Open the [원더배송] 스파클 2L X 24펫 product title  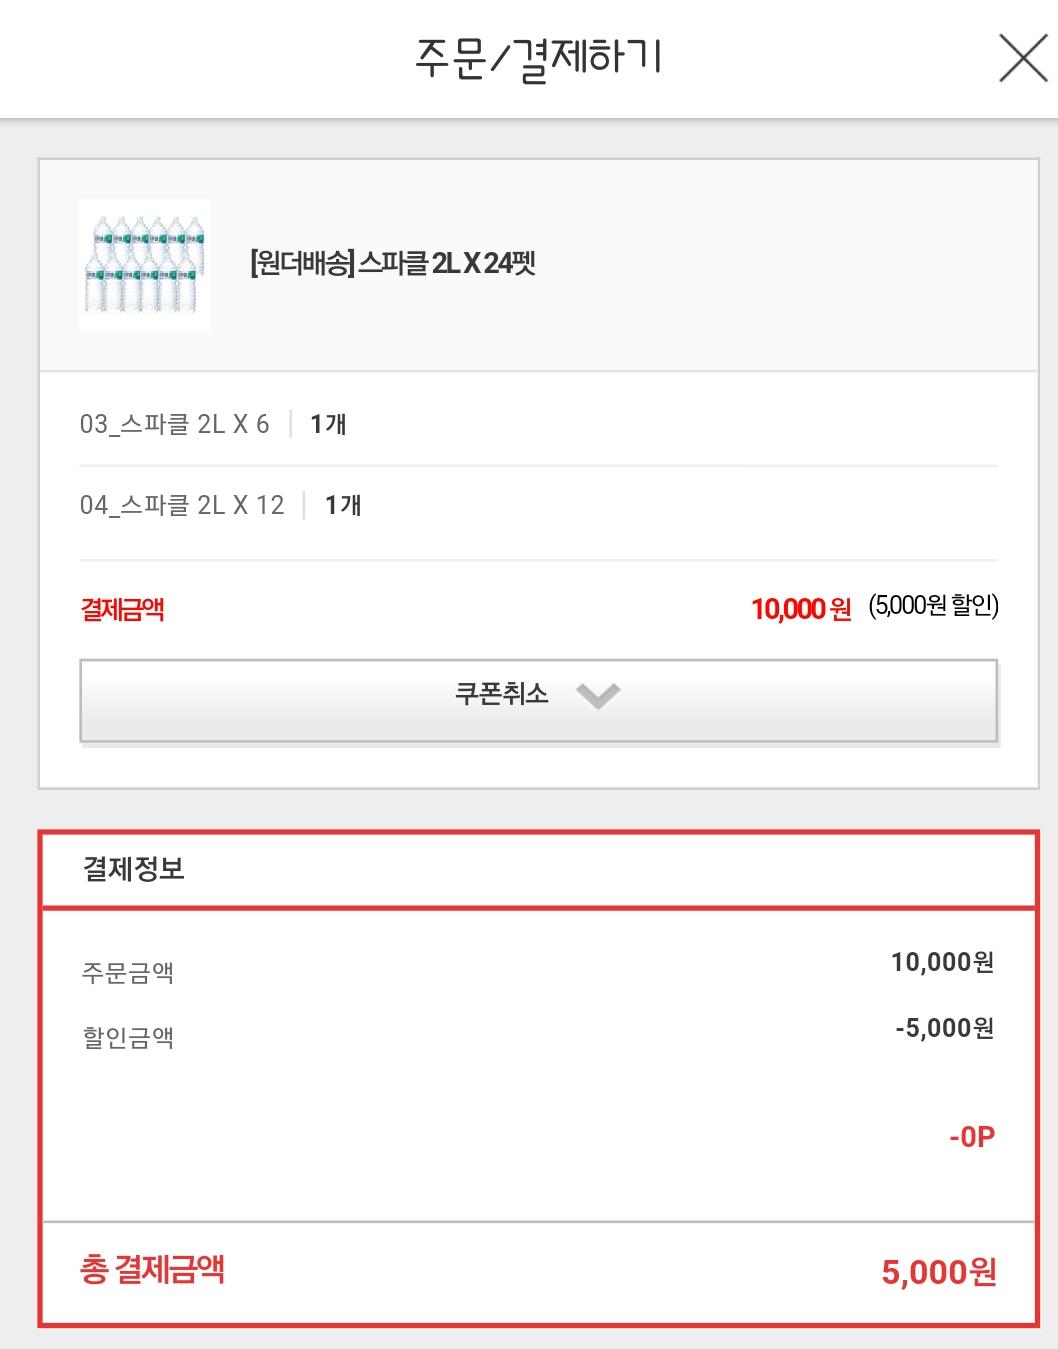393,264
